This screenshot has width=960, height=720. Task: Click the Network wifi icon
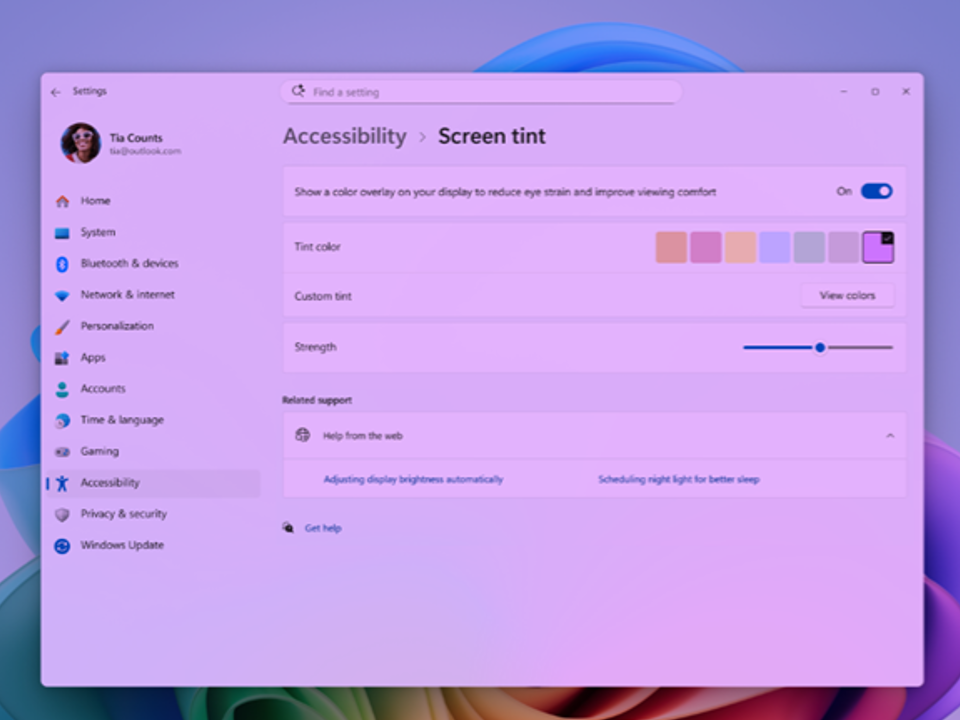62,295
